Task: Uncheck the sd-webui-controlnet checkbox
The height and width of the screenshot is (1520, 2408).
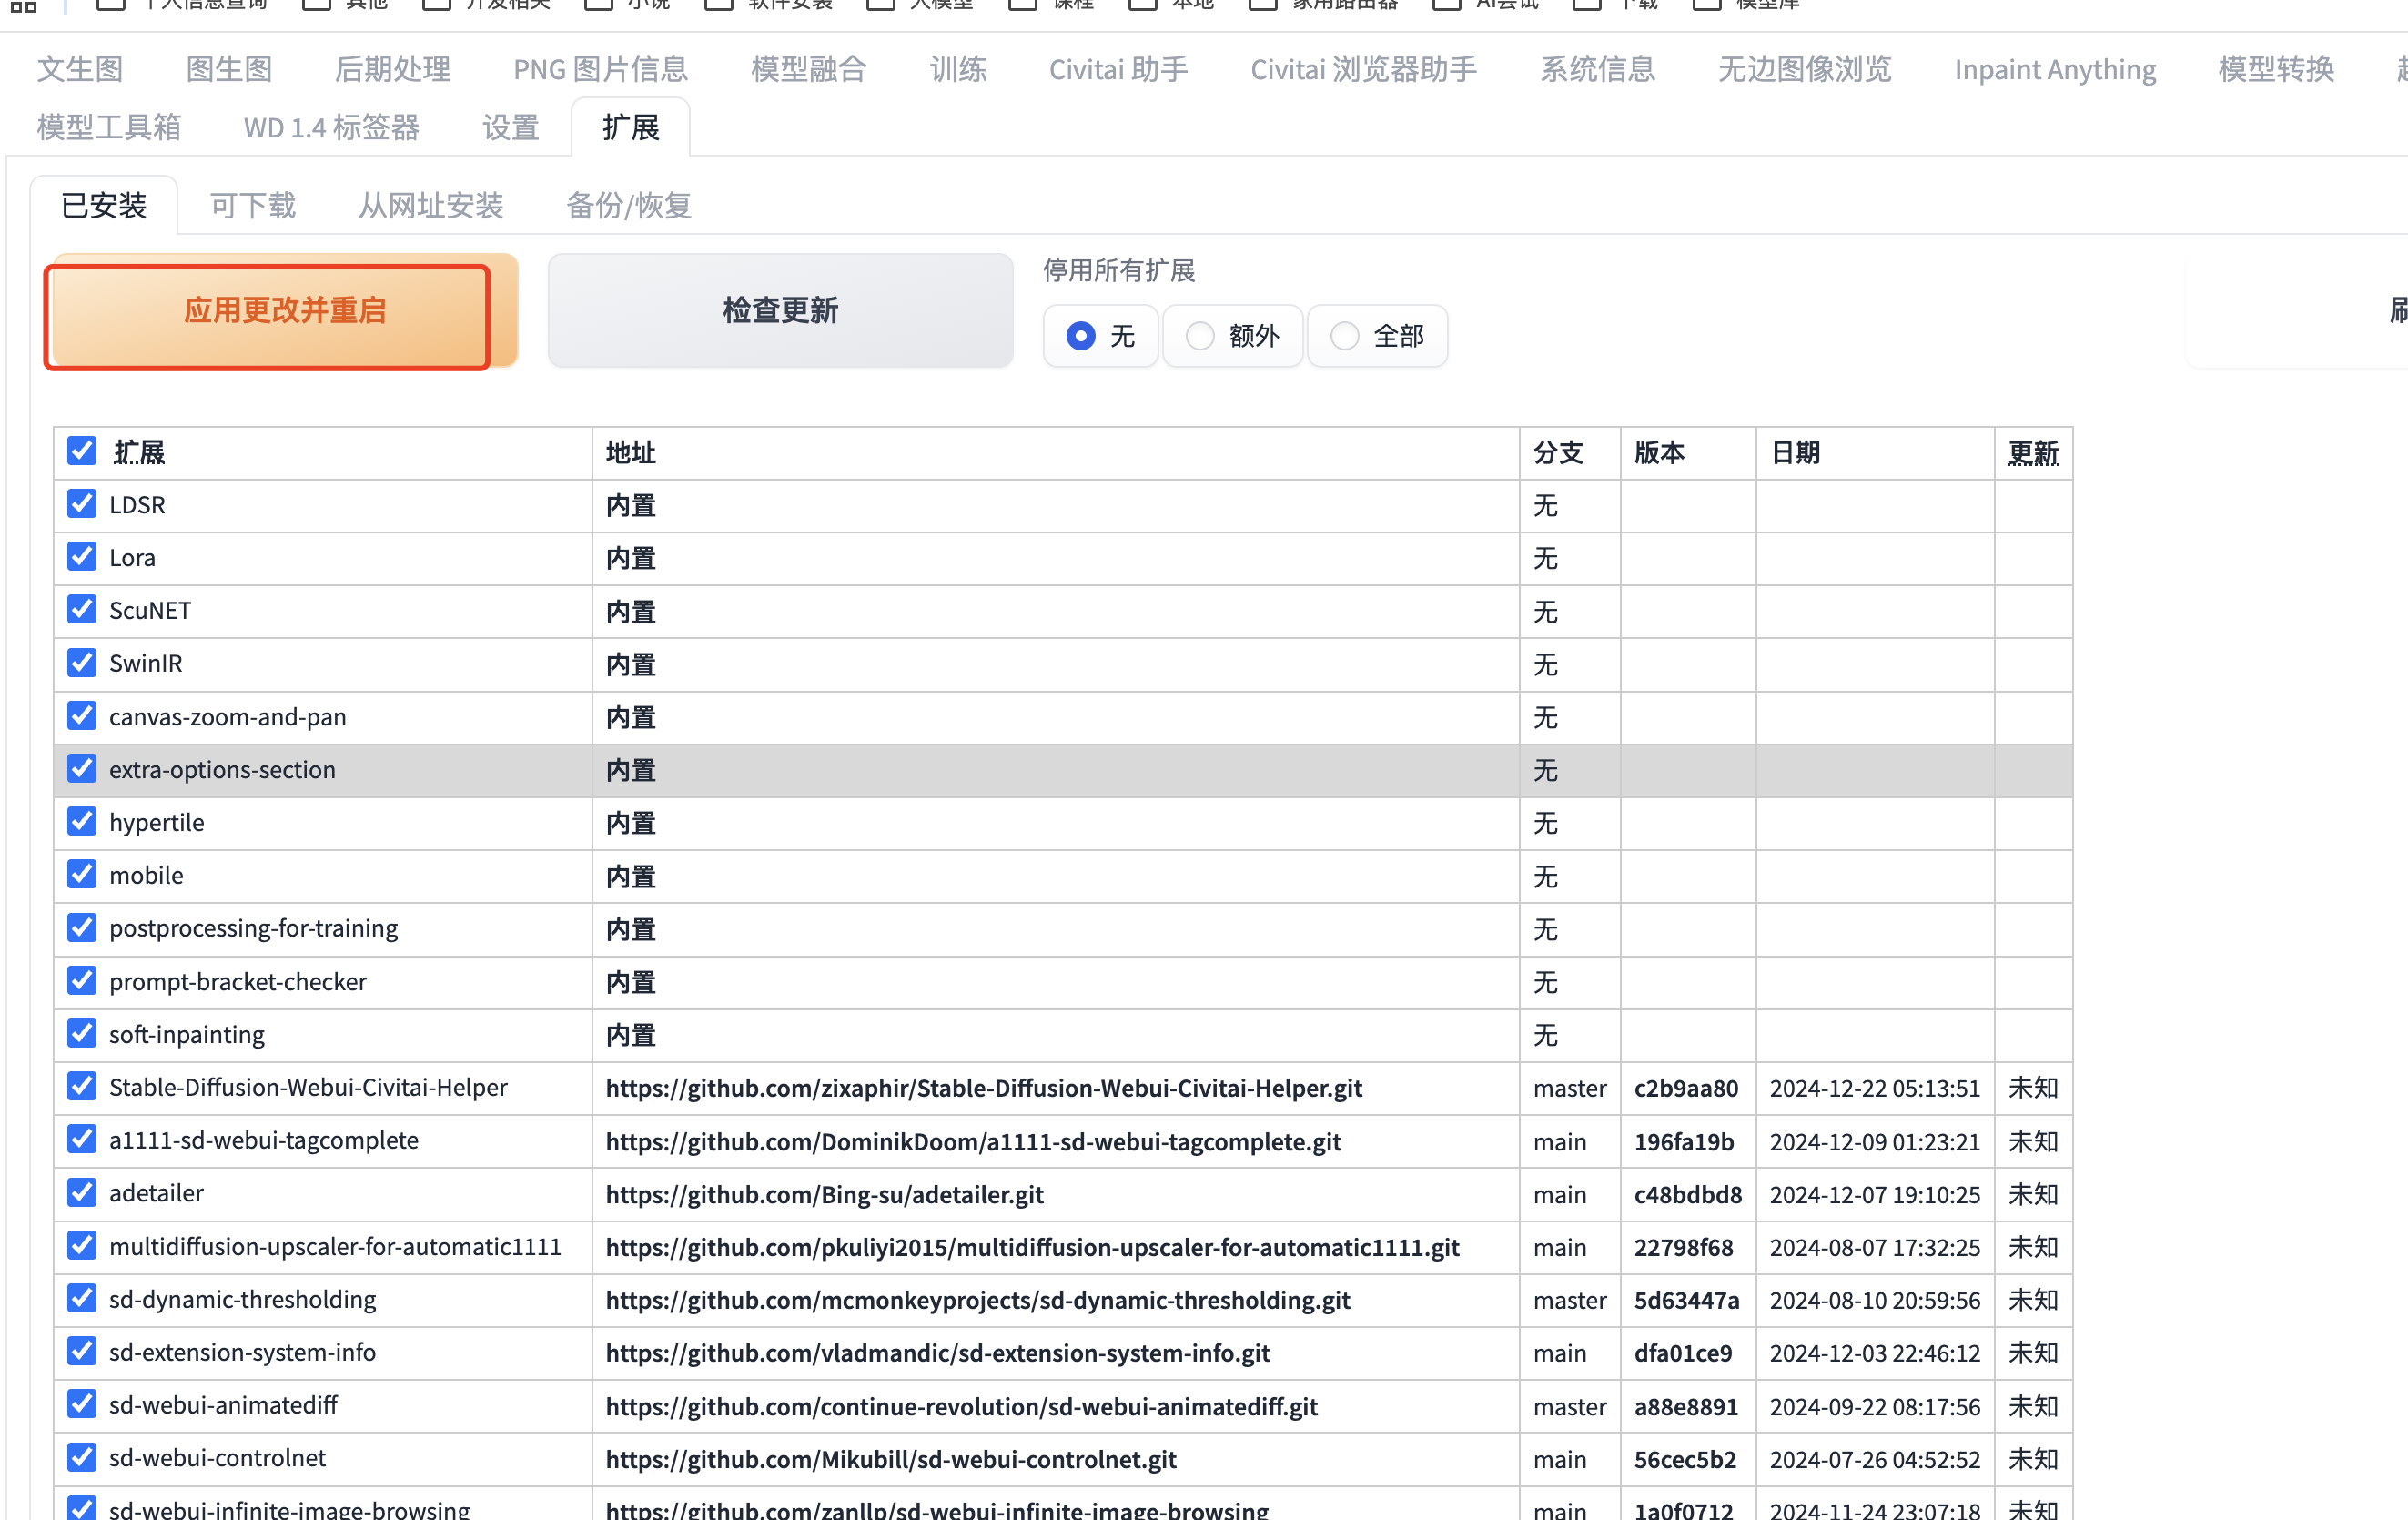Action: pos(82,1457)
